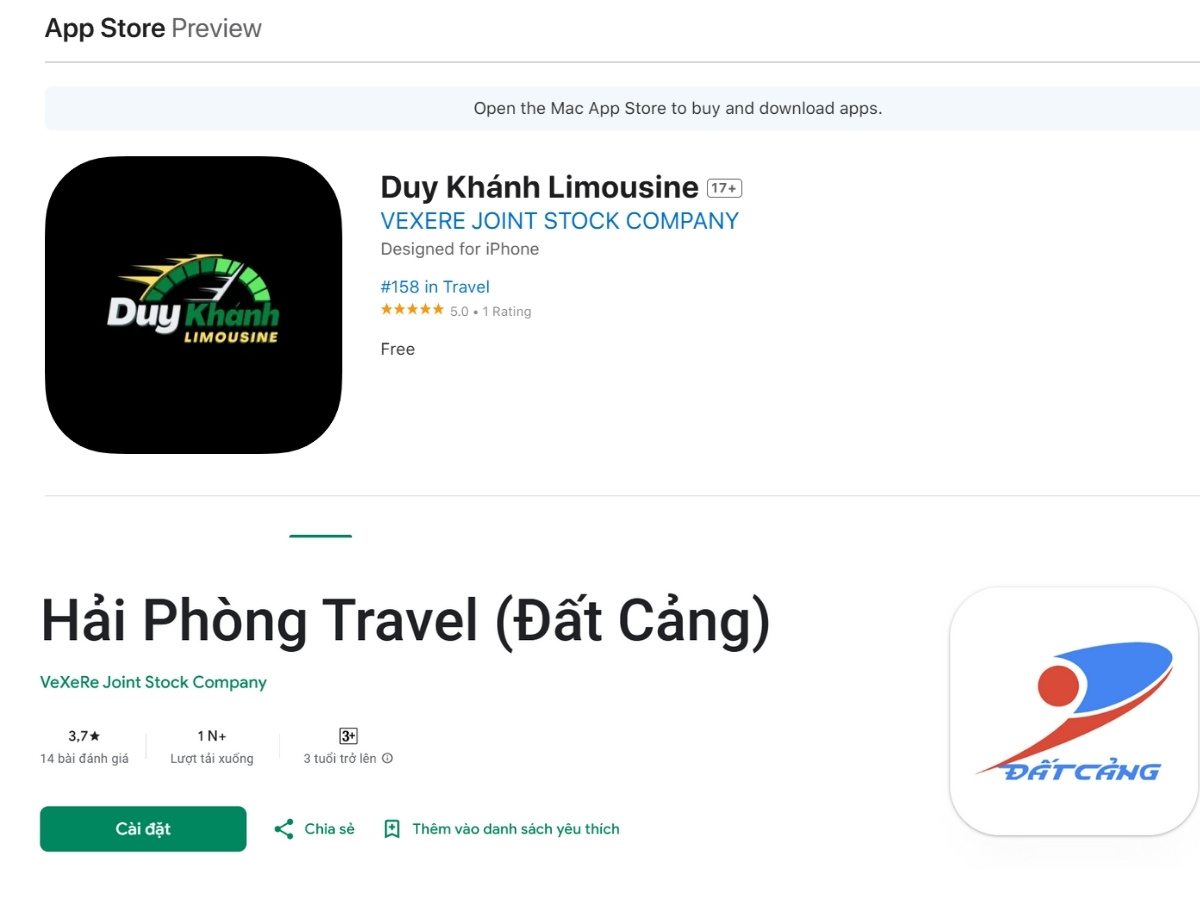Viewport: 1200px width, 900px height.
Task: Open the #158 in Travel chart link
Action: [435, 287]
